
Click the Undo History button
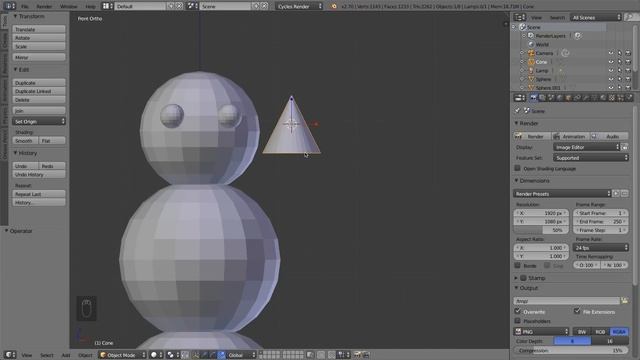[39, 174]
